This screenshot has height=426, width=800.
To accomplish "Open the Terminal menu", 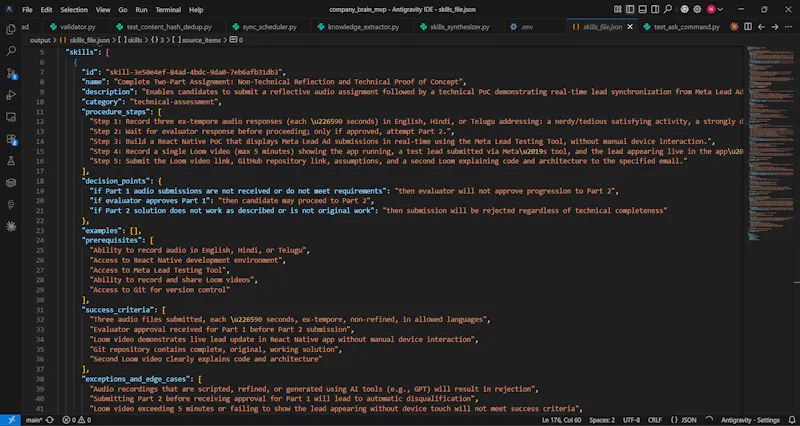I will coord(168,10).
